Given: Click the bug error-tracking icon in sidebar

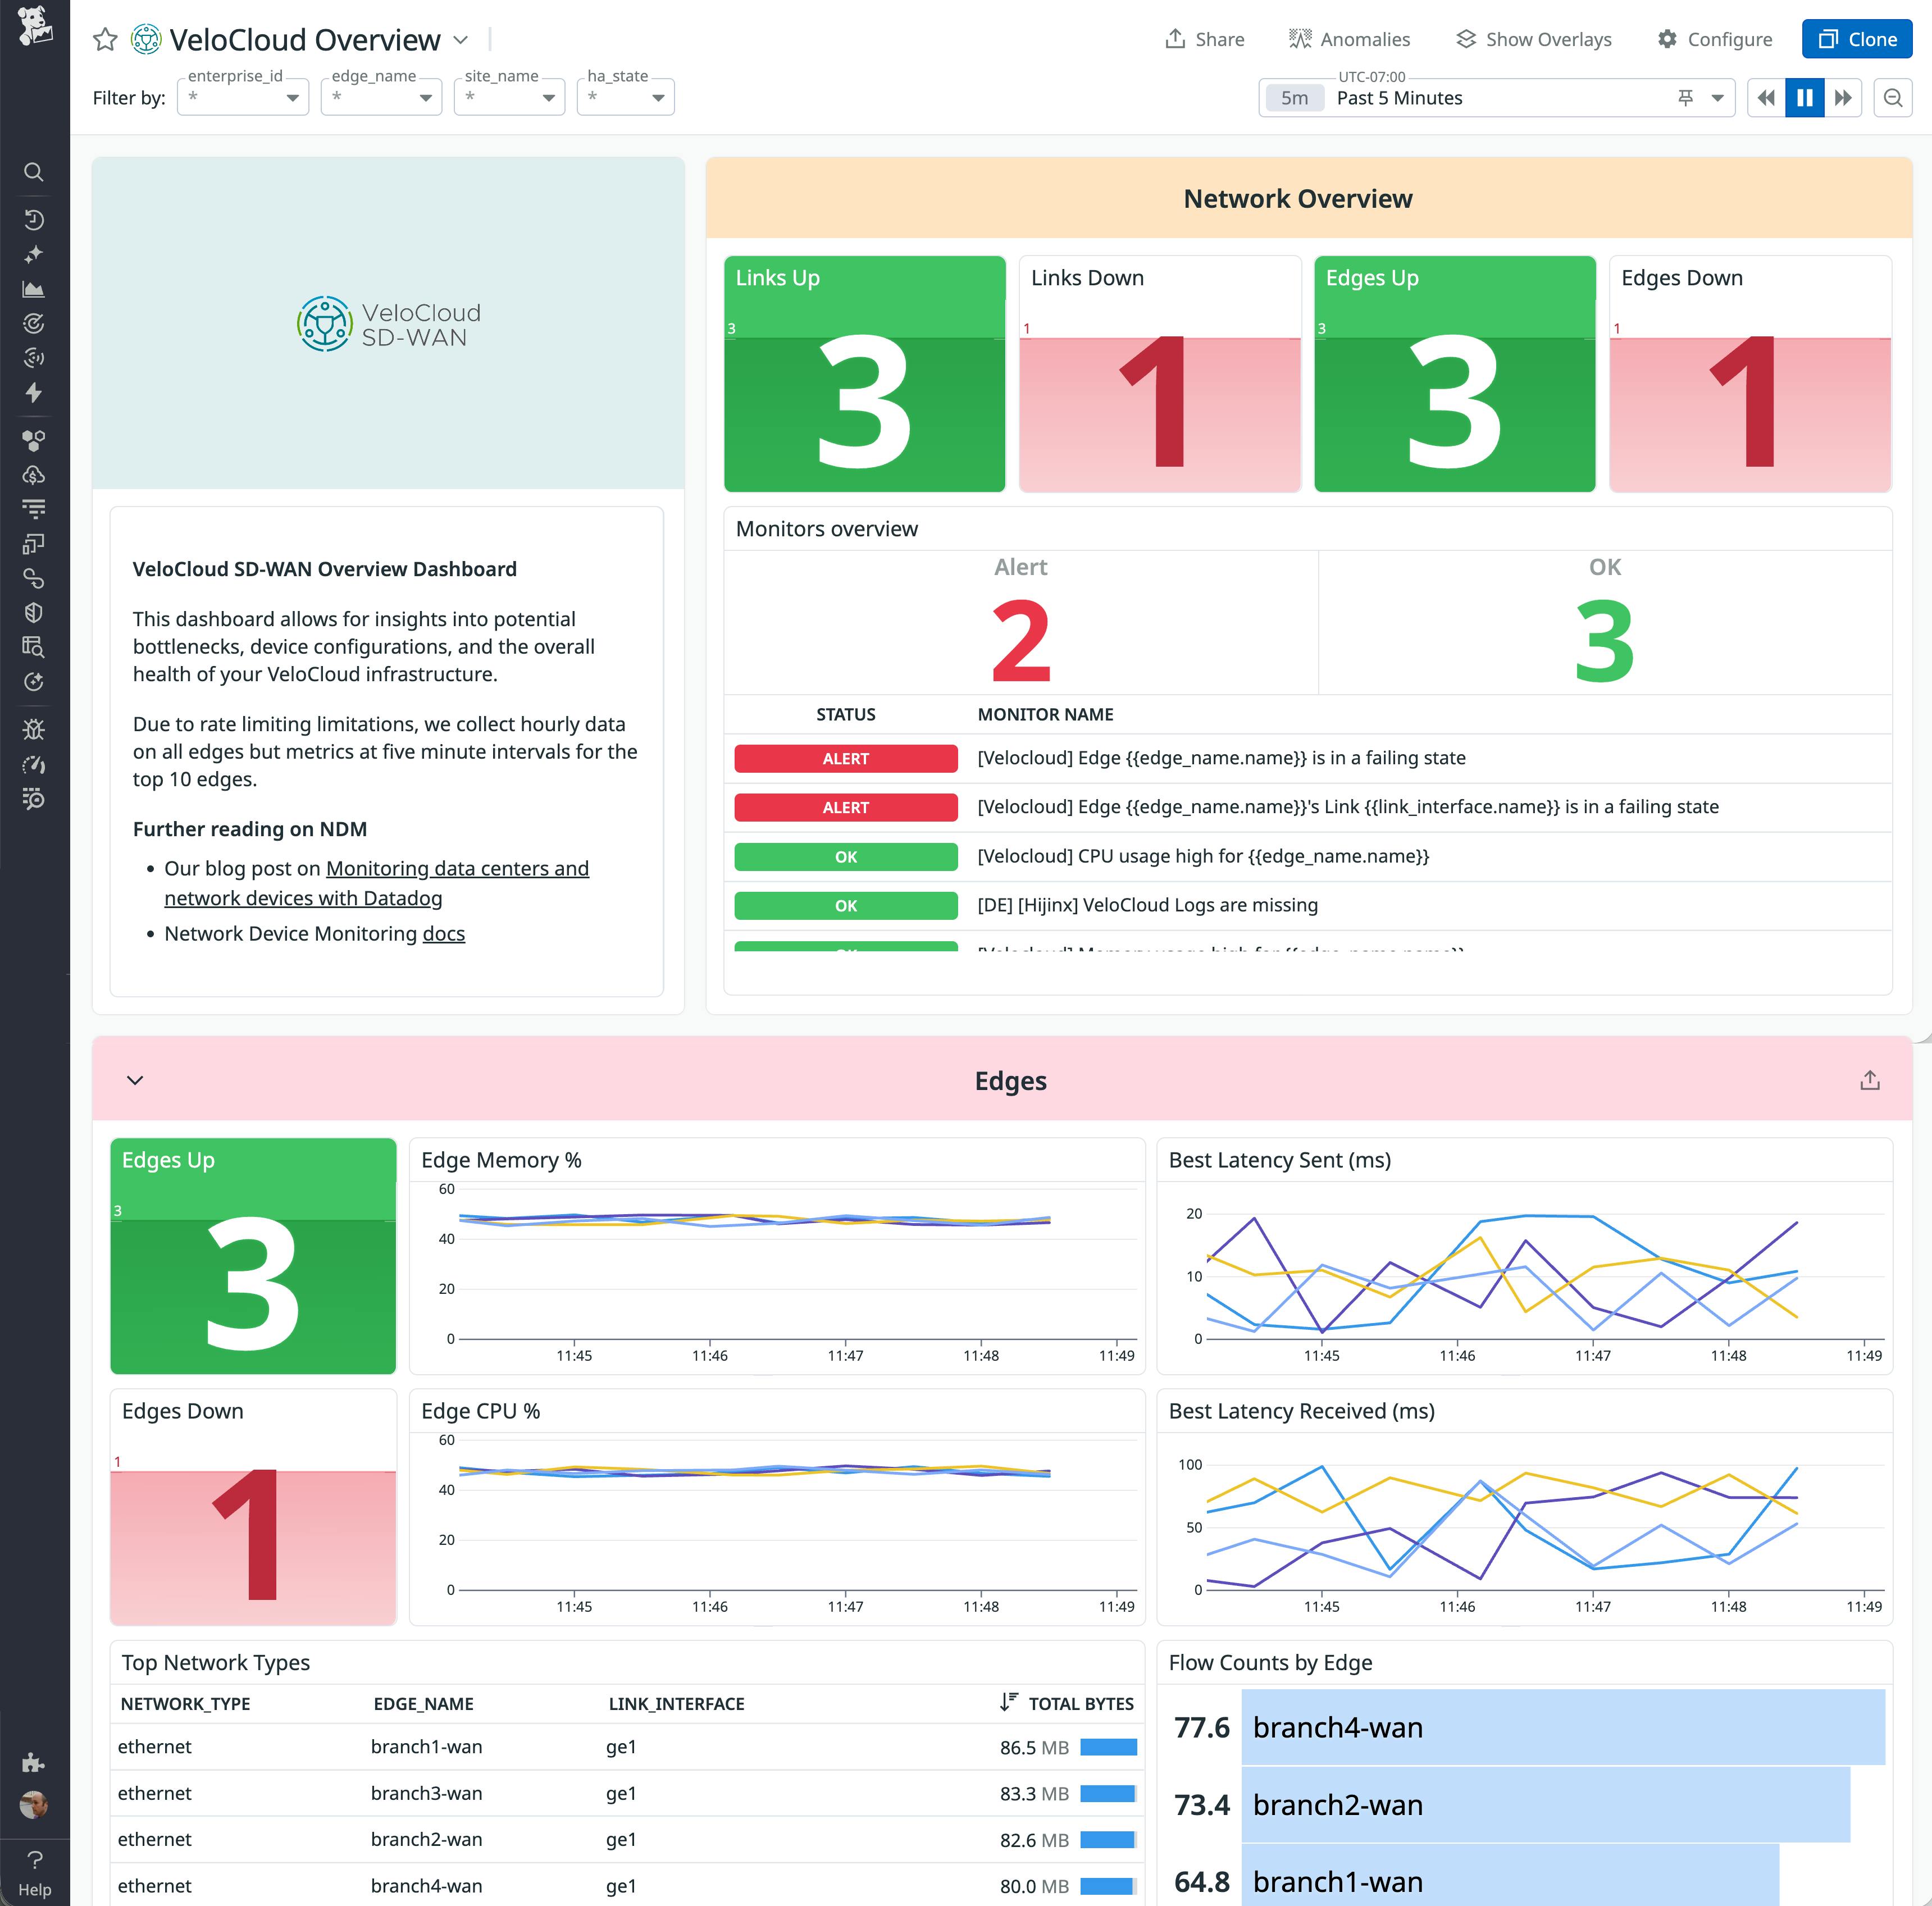Looking at the screenshot, I should [34, 729].
